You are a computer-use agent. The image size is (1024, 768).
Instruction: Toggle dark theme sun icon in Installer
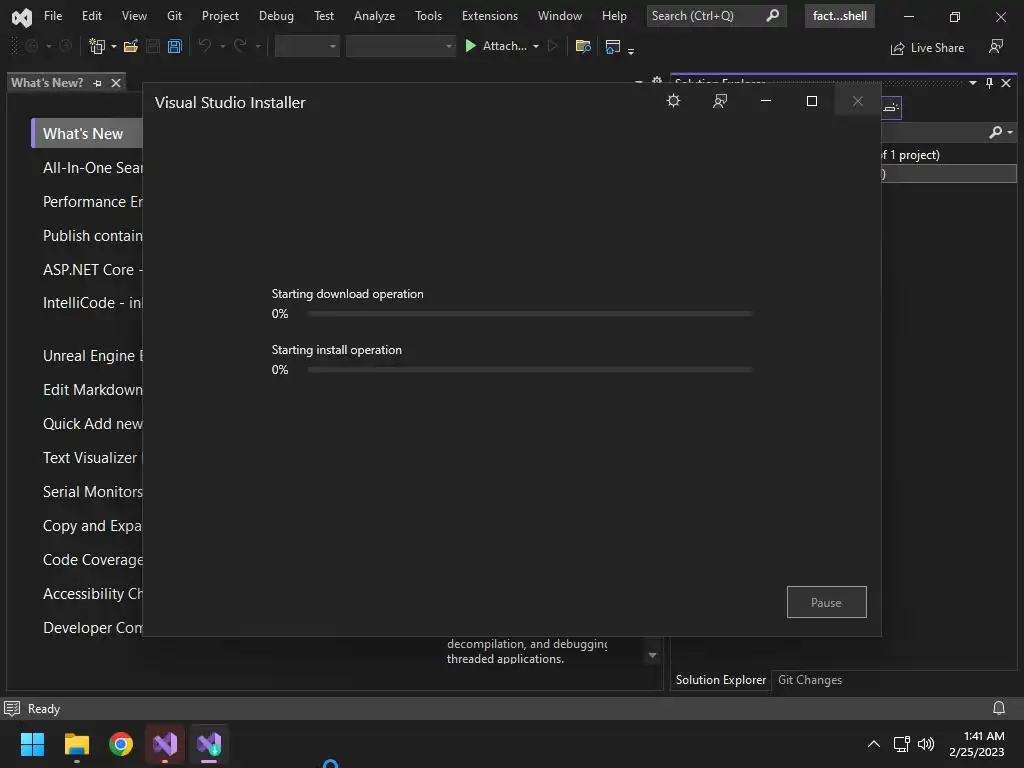673,101
